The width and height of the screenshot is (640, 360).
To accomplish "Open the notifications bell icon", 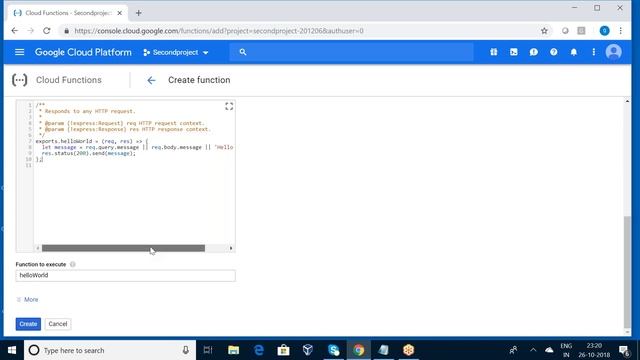I will pyautogui.click(x=574, y=52).
